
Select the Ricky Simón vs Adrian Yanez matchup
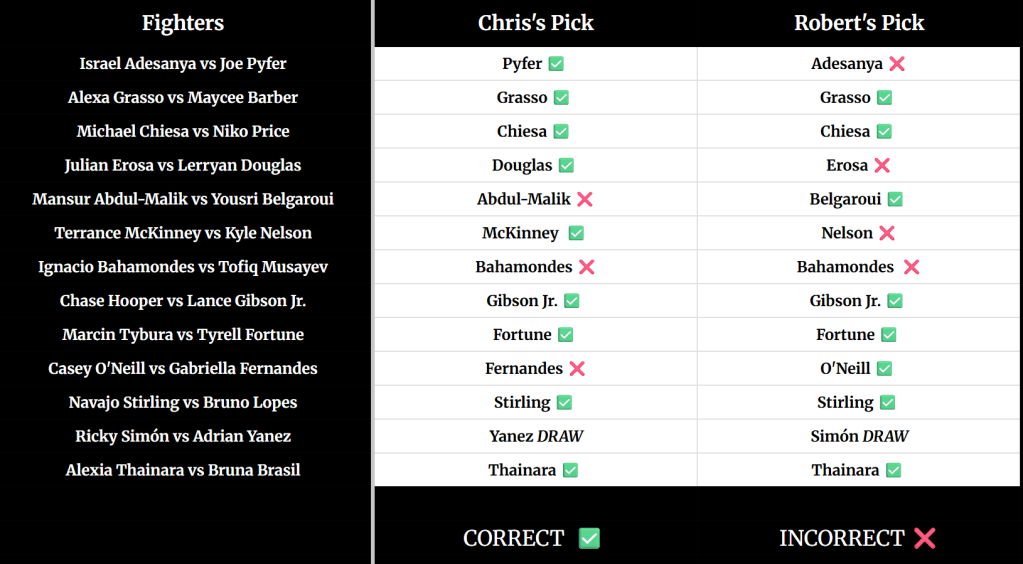(183, 436)
